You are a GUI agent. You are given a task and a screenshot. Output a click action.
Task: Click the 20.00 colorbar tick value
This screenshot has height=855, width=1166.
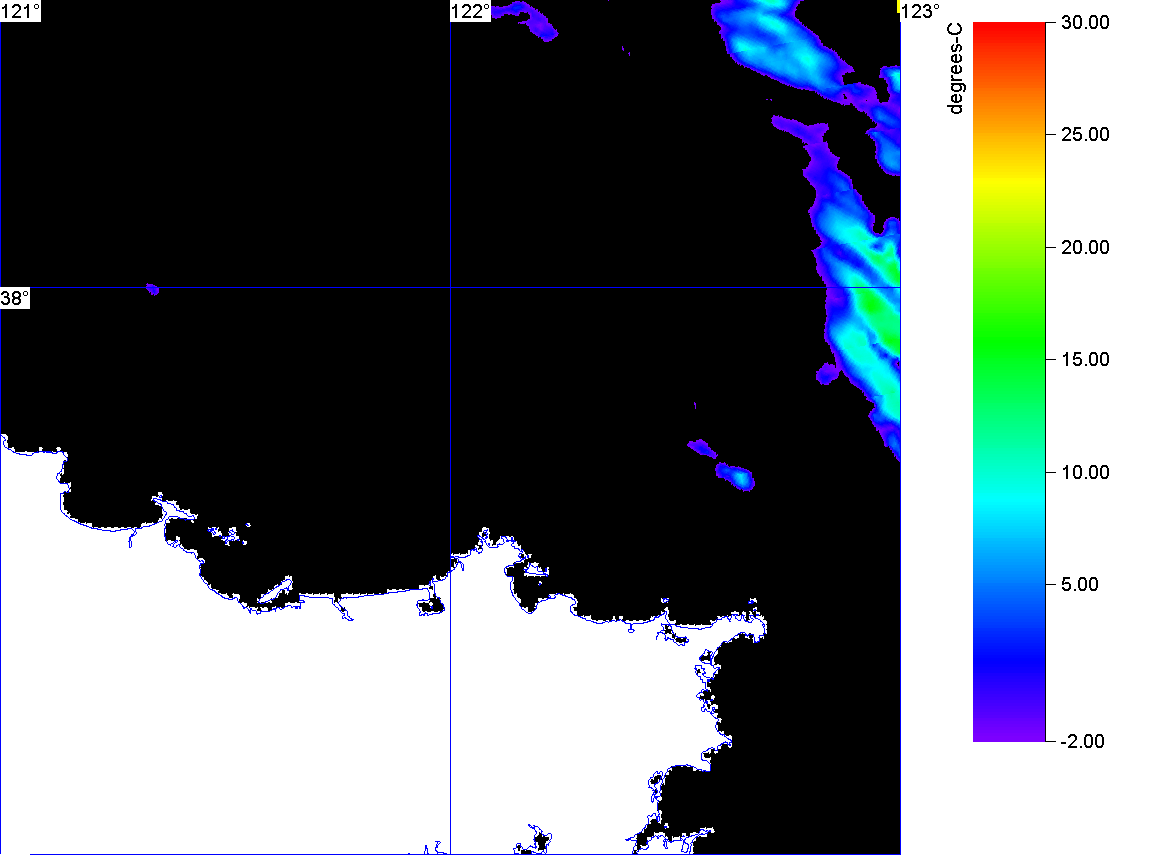coord(1085,248)
